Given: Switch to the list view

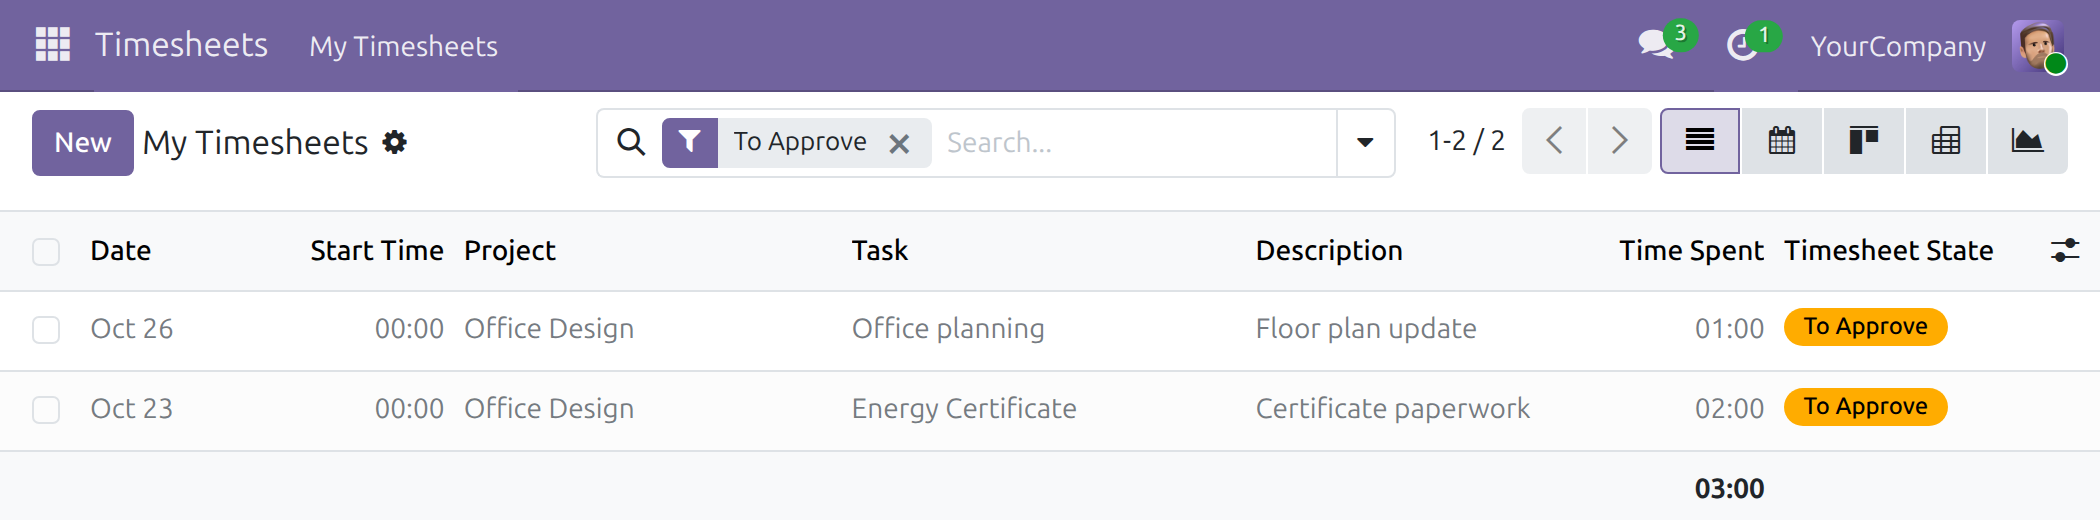Looking at the screenshot, I should 1700,141.
